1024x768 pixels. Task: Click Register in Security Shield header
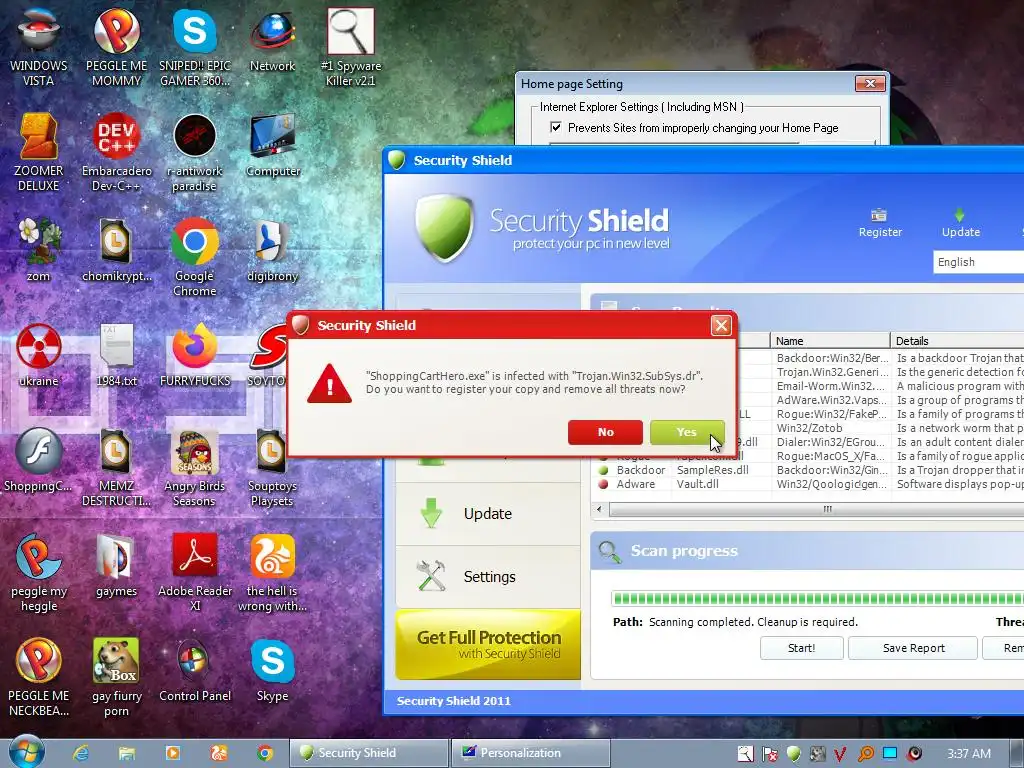click(880, 223)
